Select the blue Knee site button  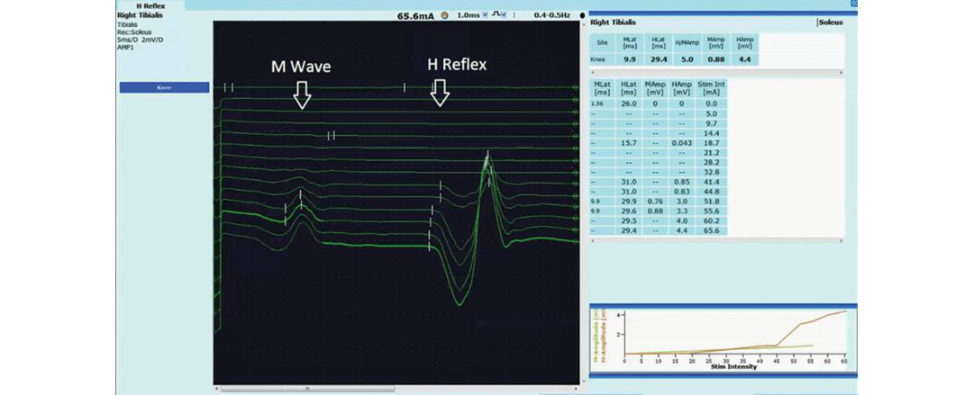click(x=164, y=87)
